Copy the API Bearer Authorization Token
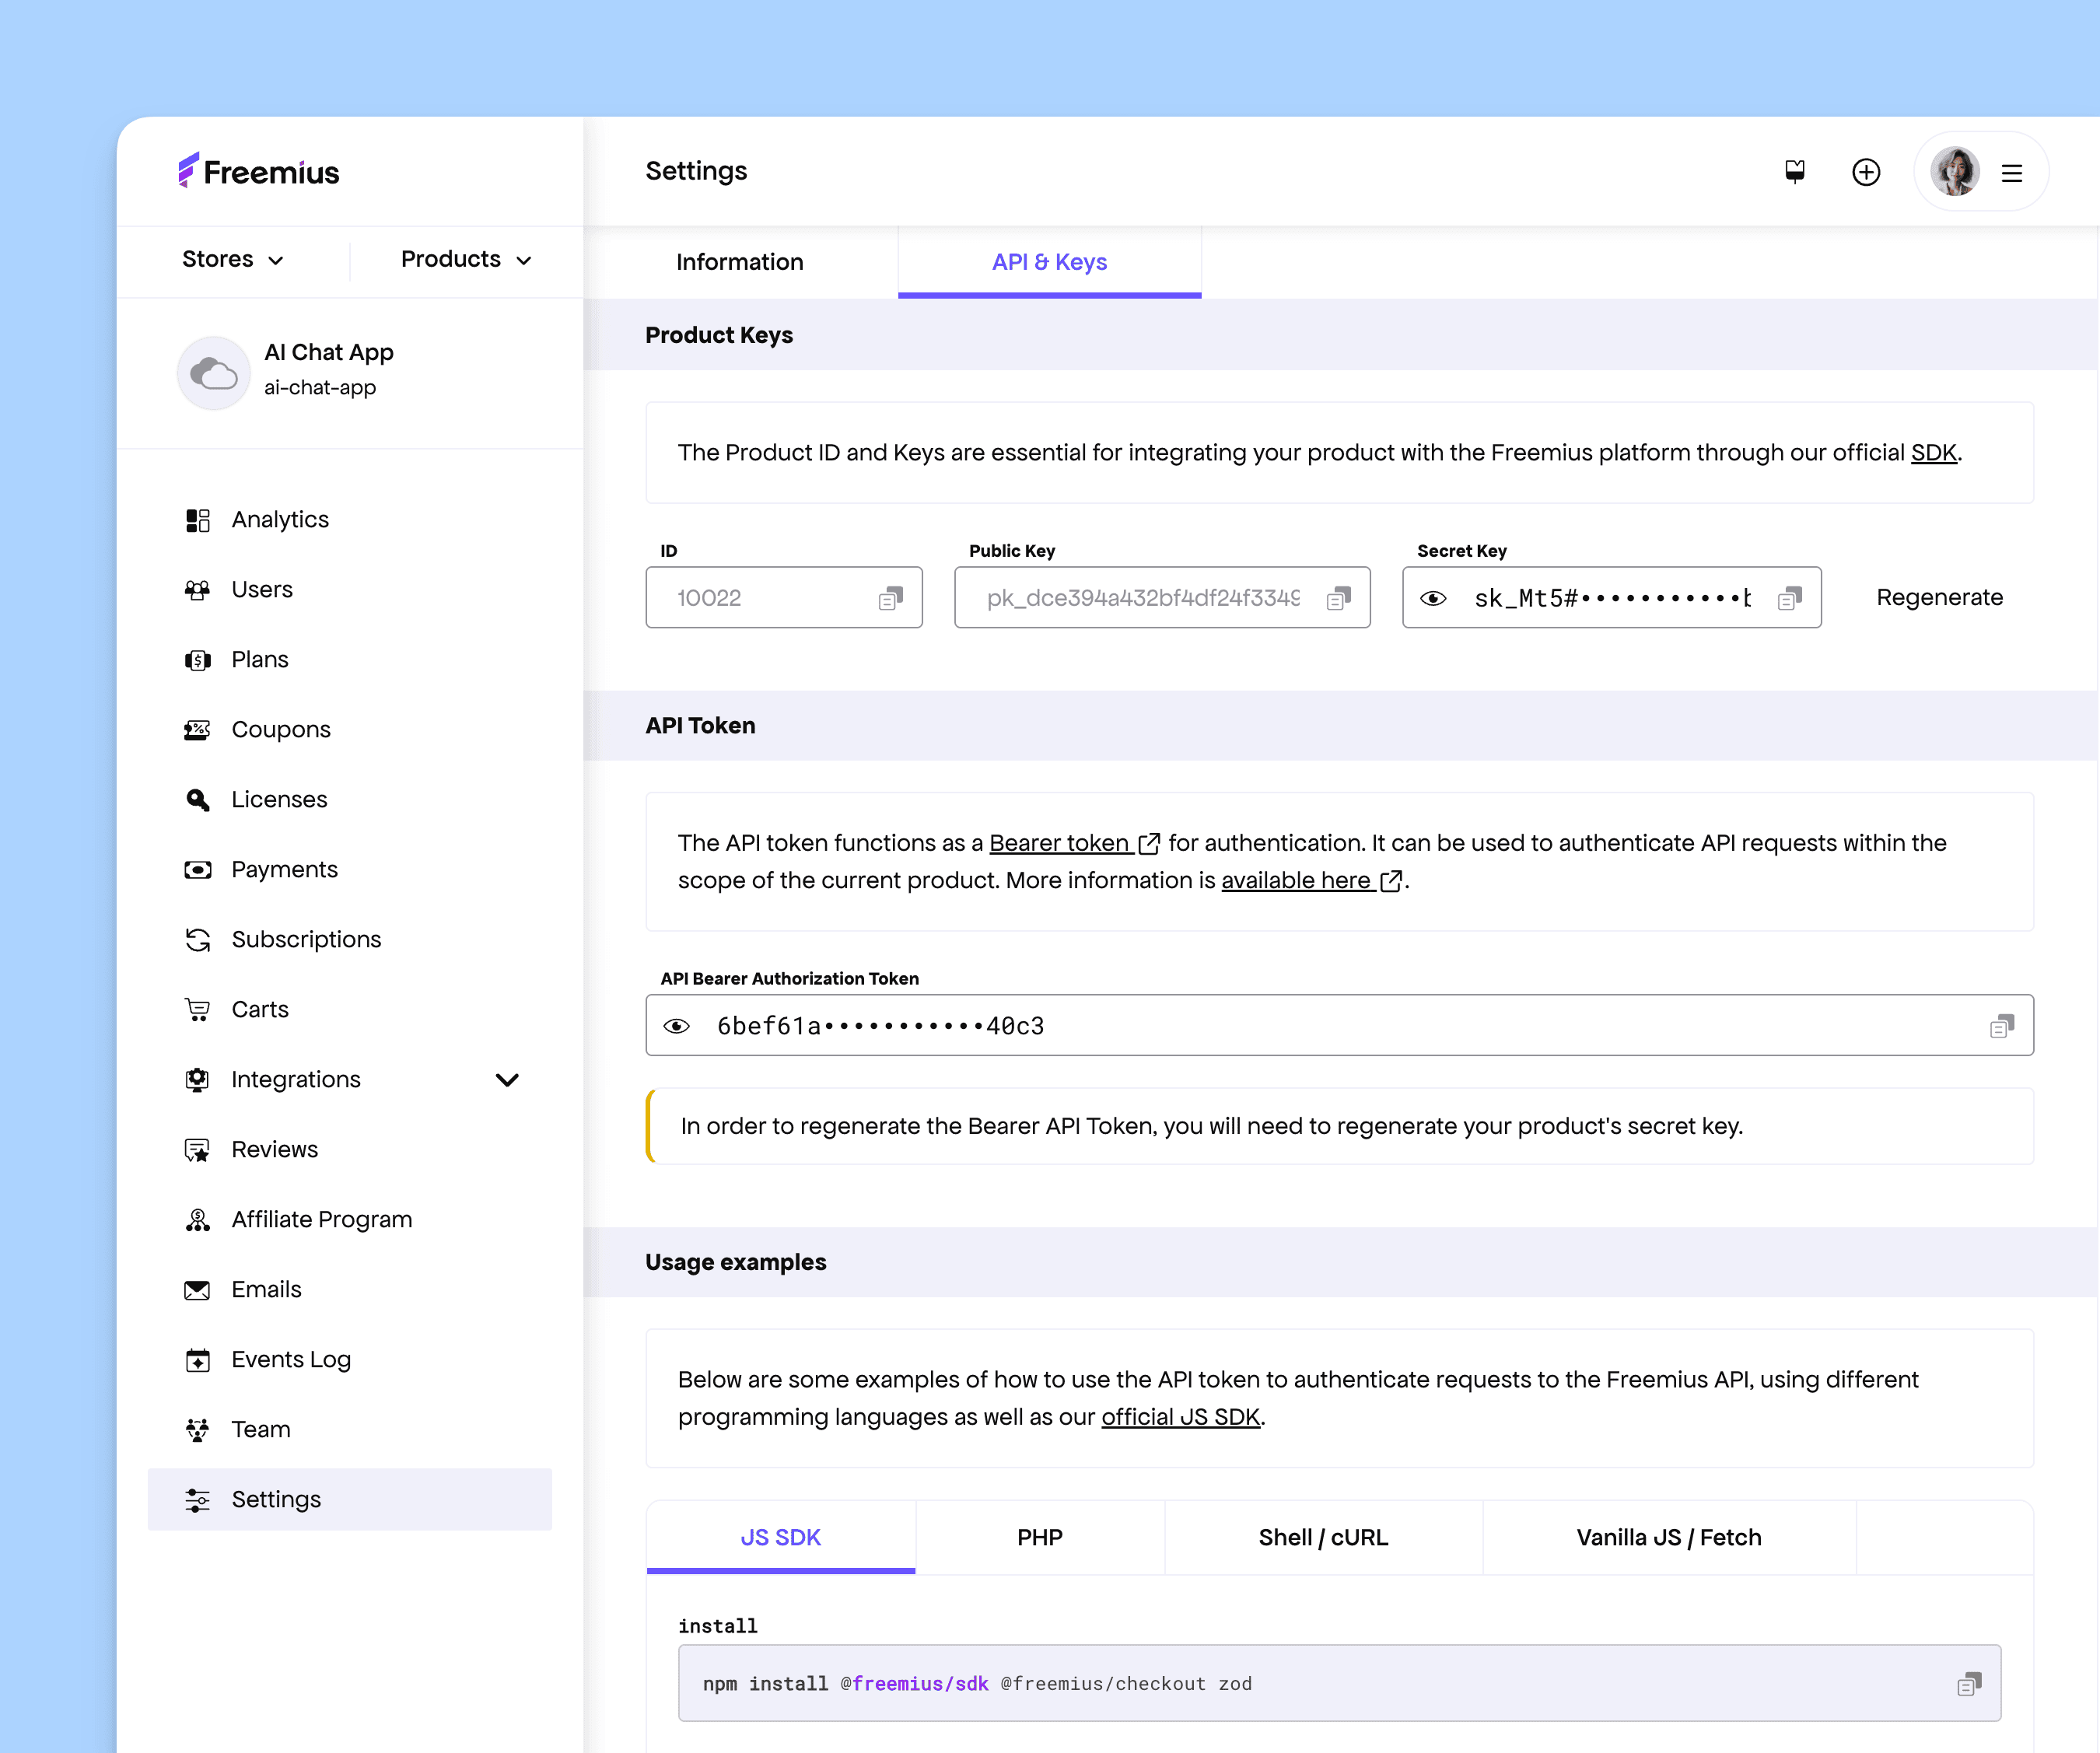The width and height of the screenshot is (2100, 1753). click(2001, 1026)
